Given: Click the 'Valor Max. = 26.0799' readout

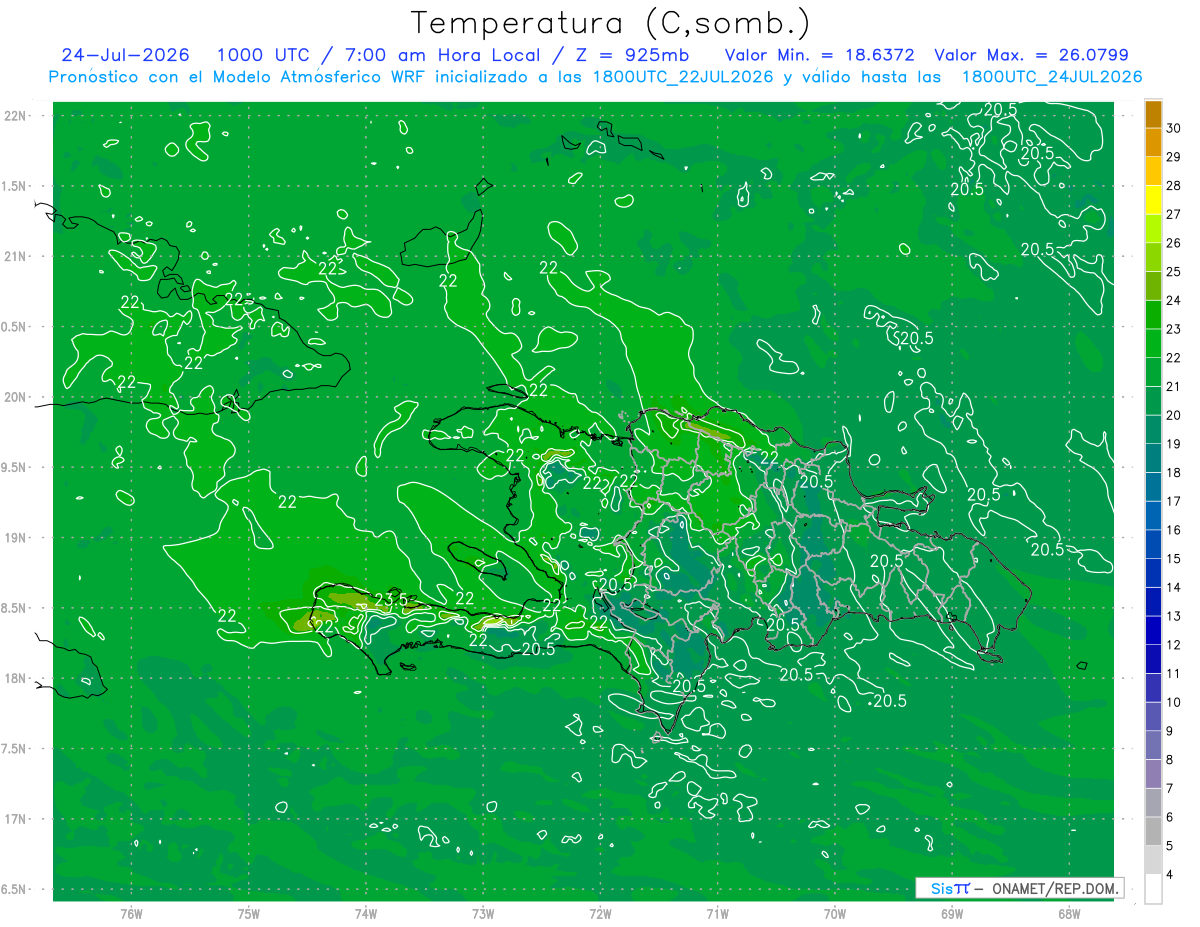Looking at the screenshot, I should [x=1031, y=55].
